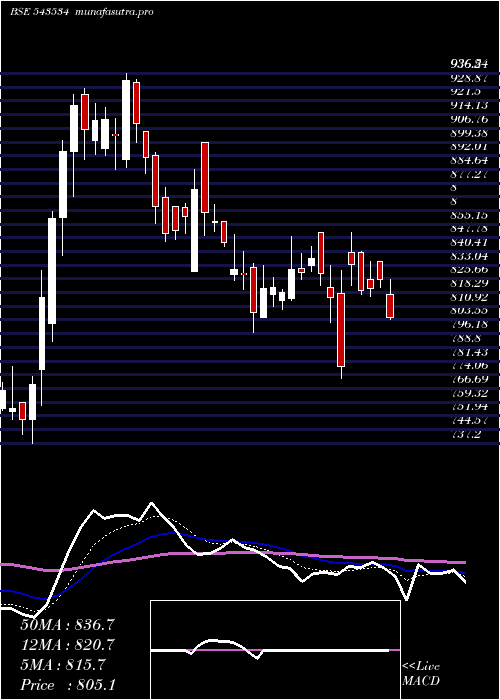Click the 759.32 price level
Image resolution: width=500 pixels, height=700 pixels.
point(468,393)
